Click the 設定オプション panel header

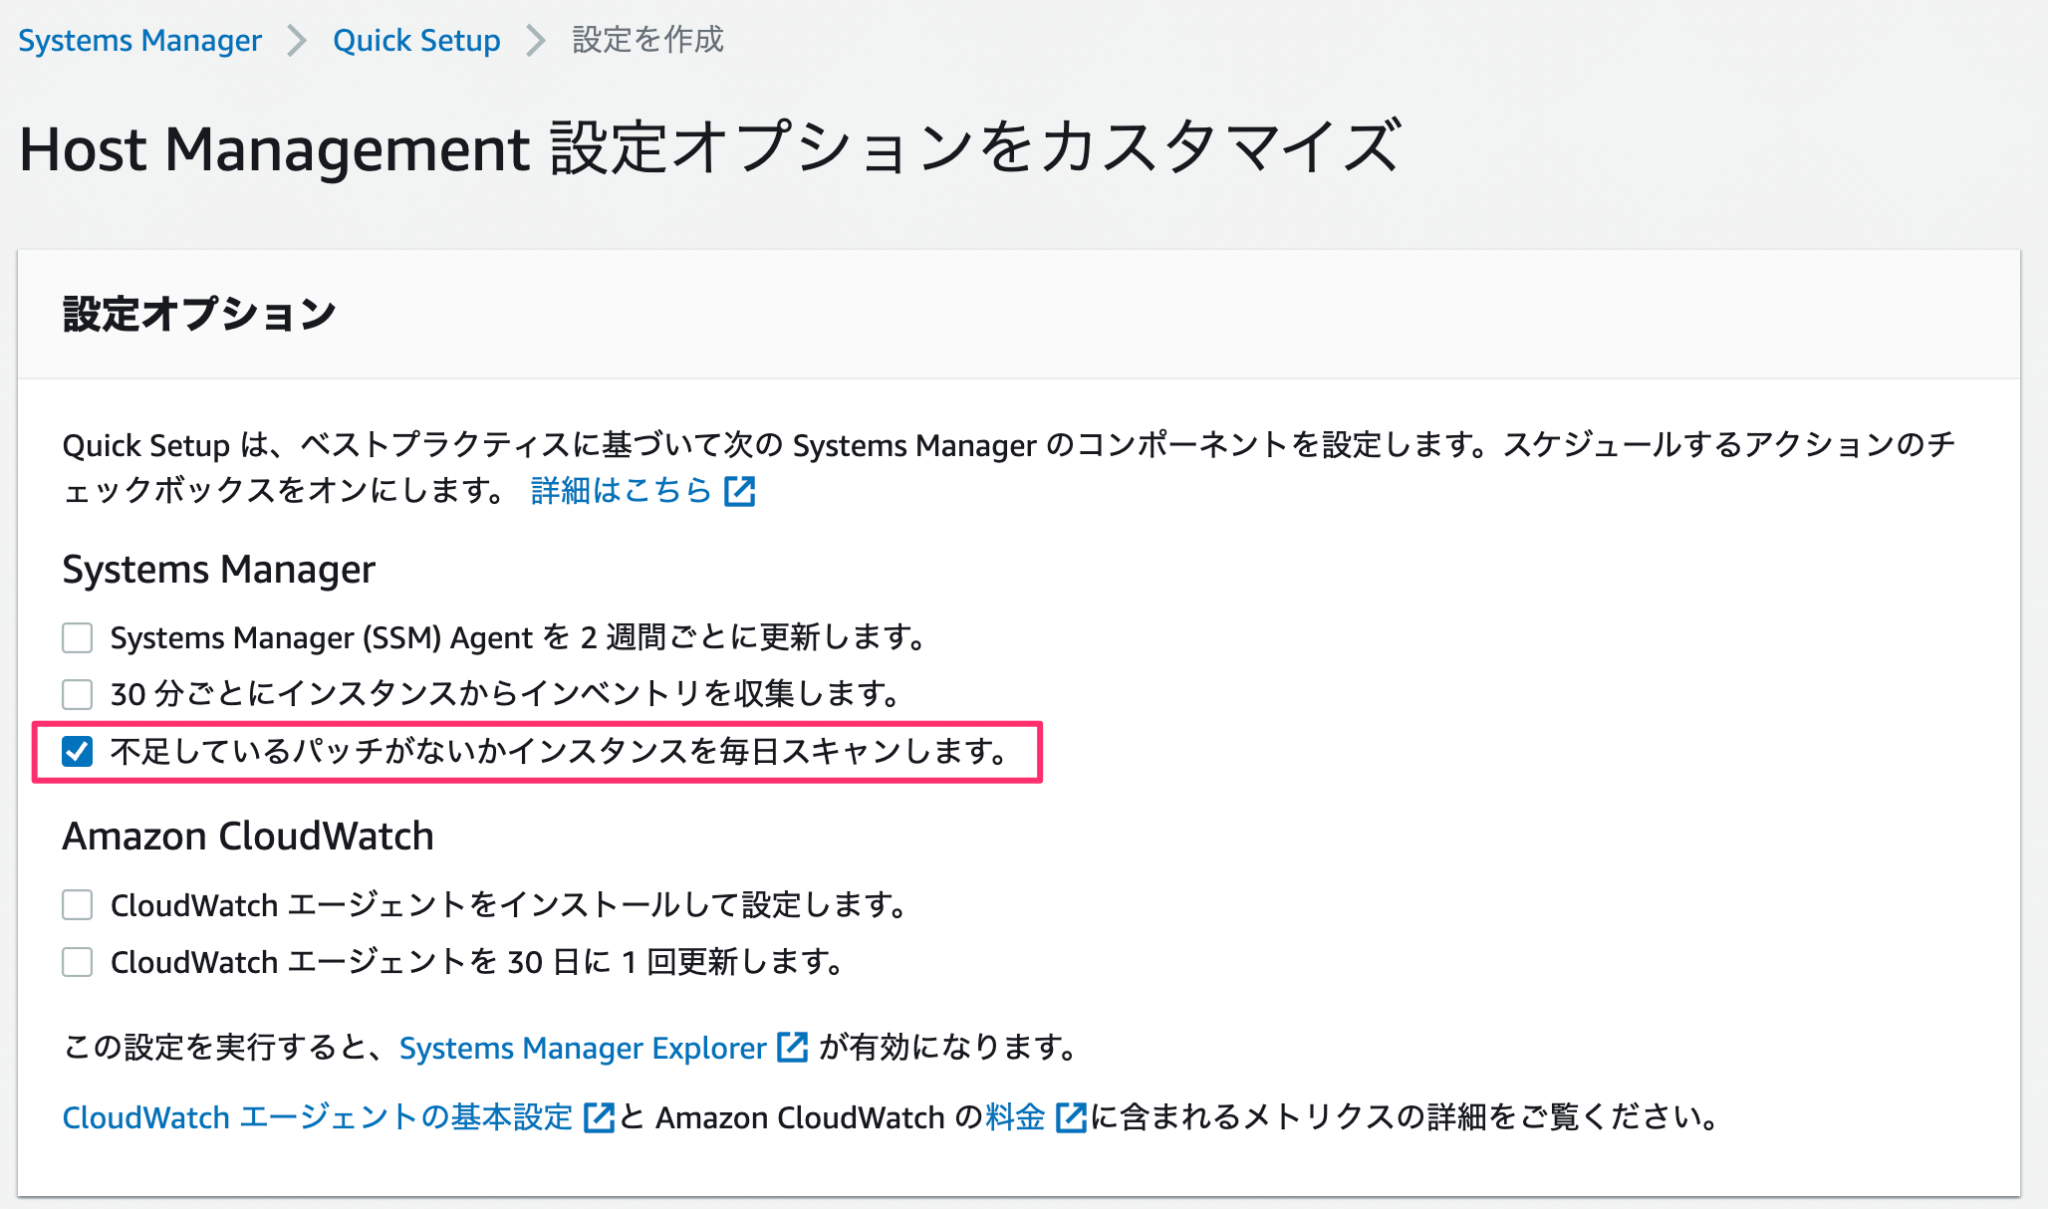[x=197, y=310]
